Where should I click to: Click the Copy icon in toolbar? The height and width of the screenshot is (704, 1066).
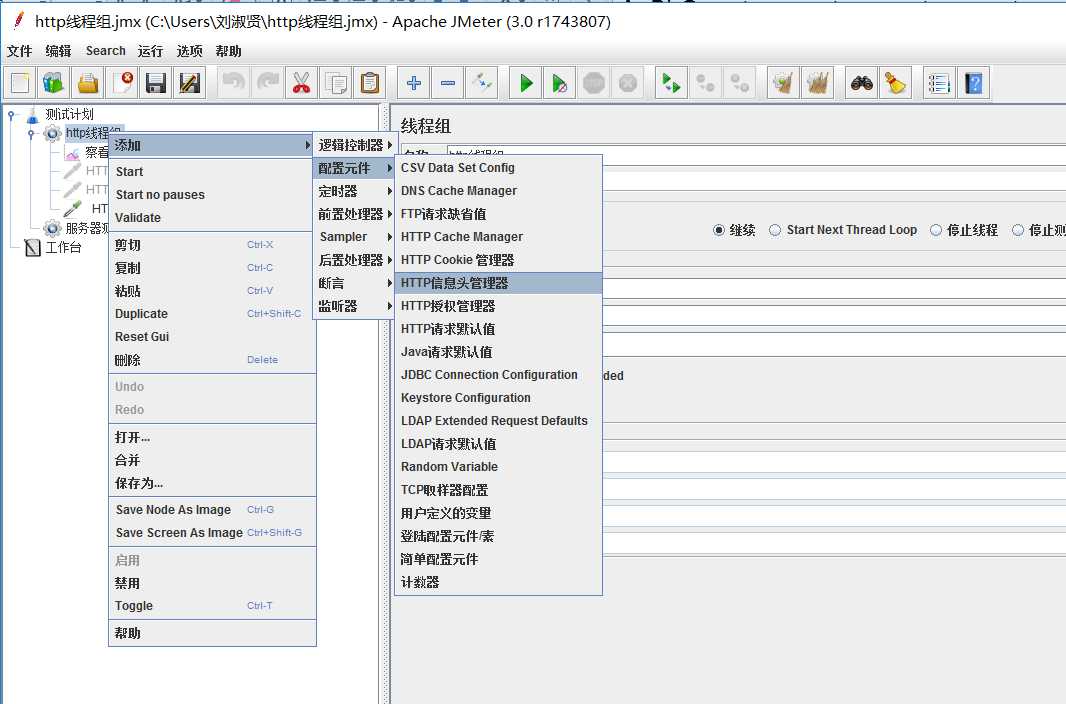coord(336,84)
